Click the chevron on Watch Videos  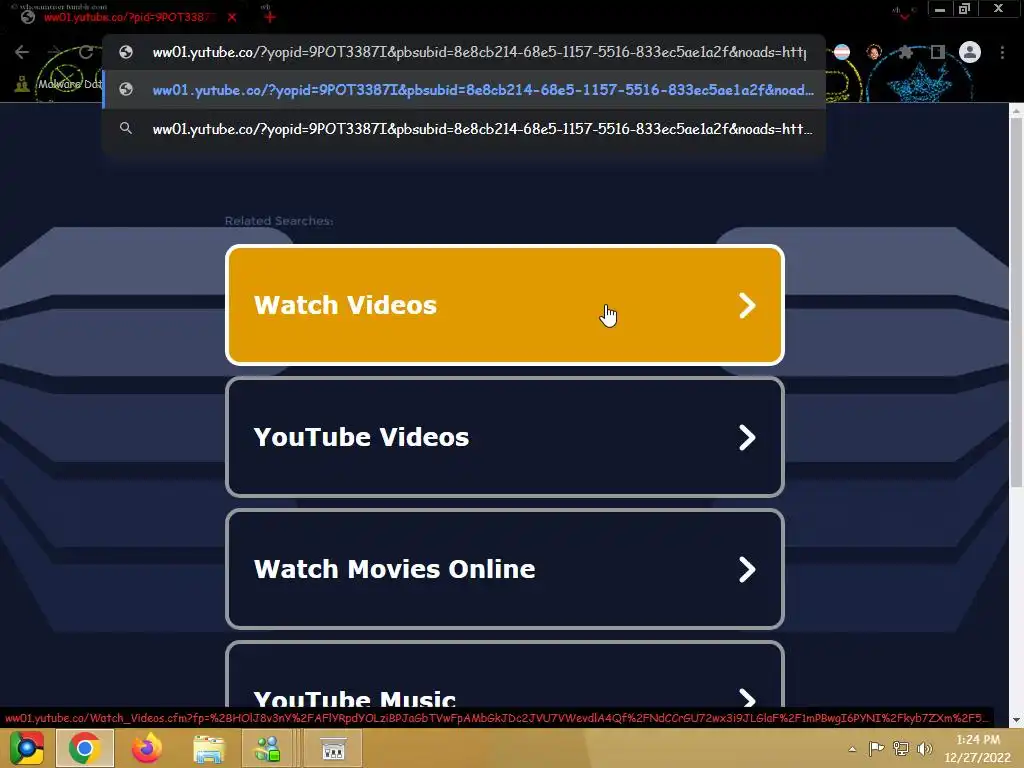(x=747, y=305)
